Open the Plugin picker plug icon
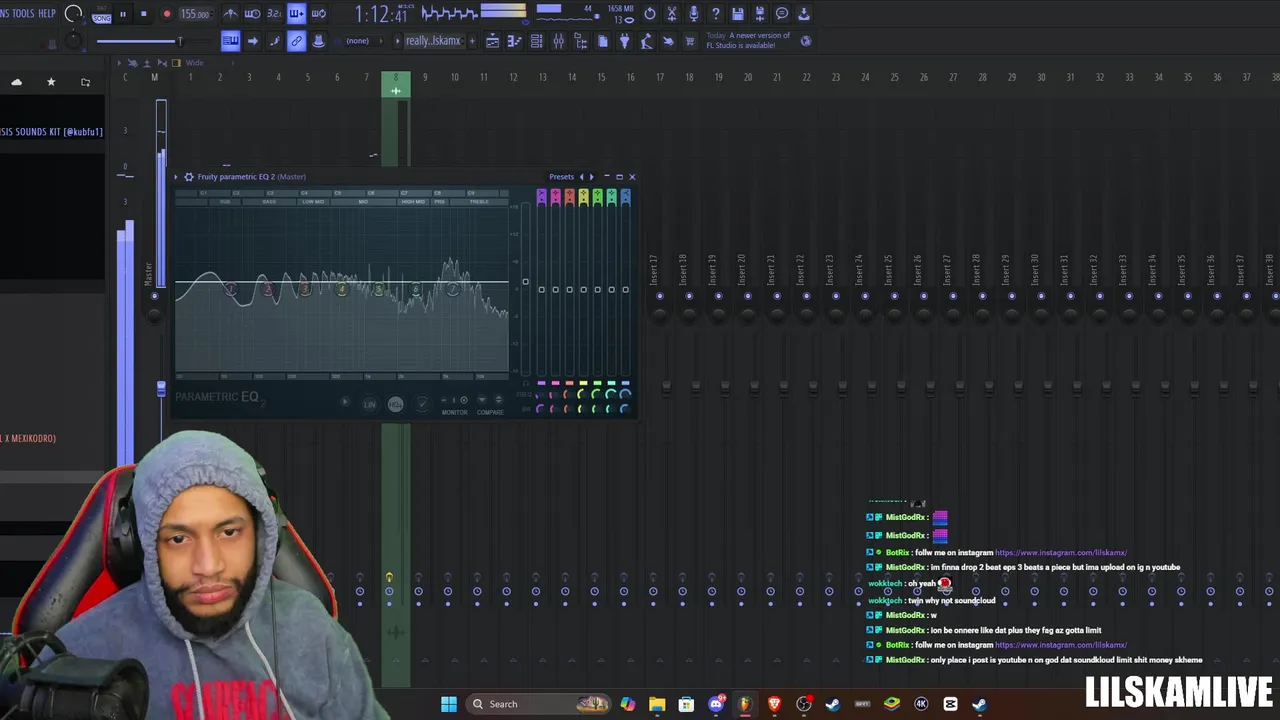 [x=624, y=41]
